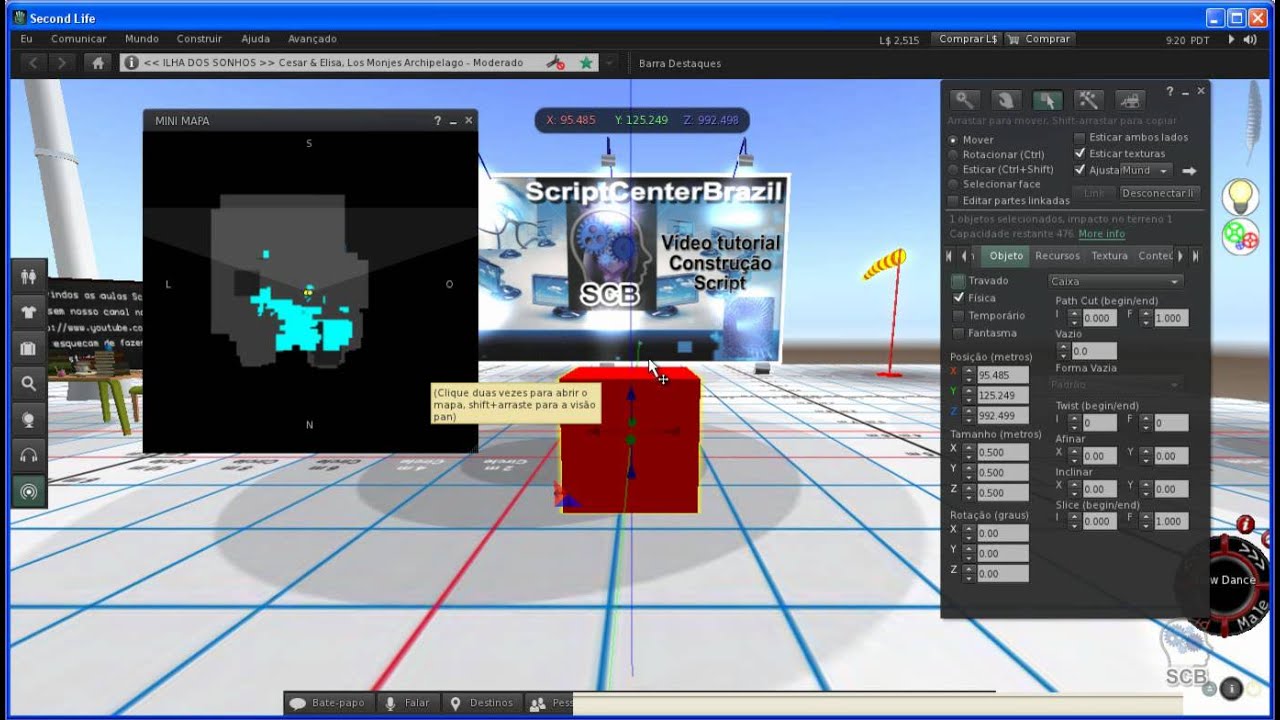The width and height of the screenshot is (1280, 720).
Task: Click the green star favorite icon
Action: [586, 63]
